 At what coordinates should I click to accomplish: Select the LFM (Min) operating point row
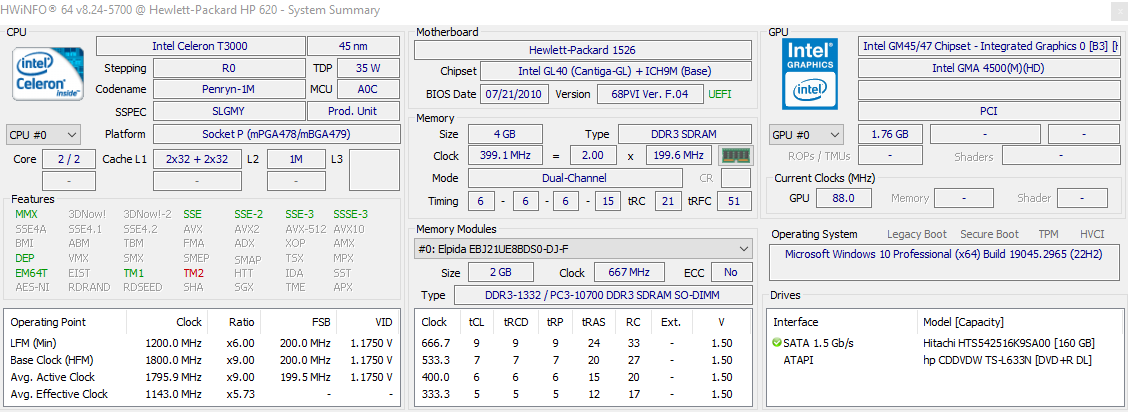200,343
